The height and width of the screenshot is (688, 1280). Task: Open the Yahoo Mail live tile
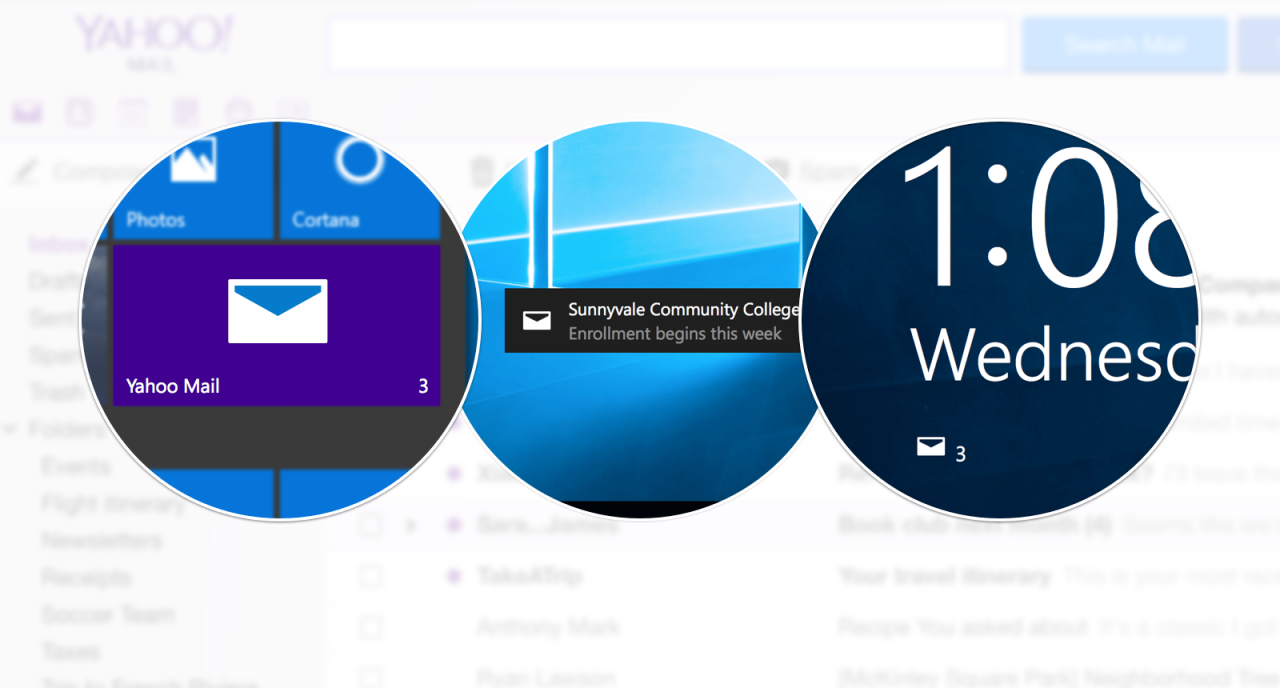[277, 325]
